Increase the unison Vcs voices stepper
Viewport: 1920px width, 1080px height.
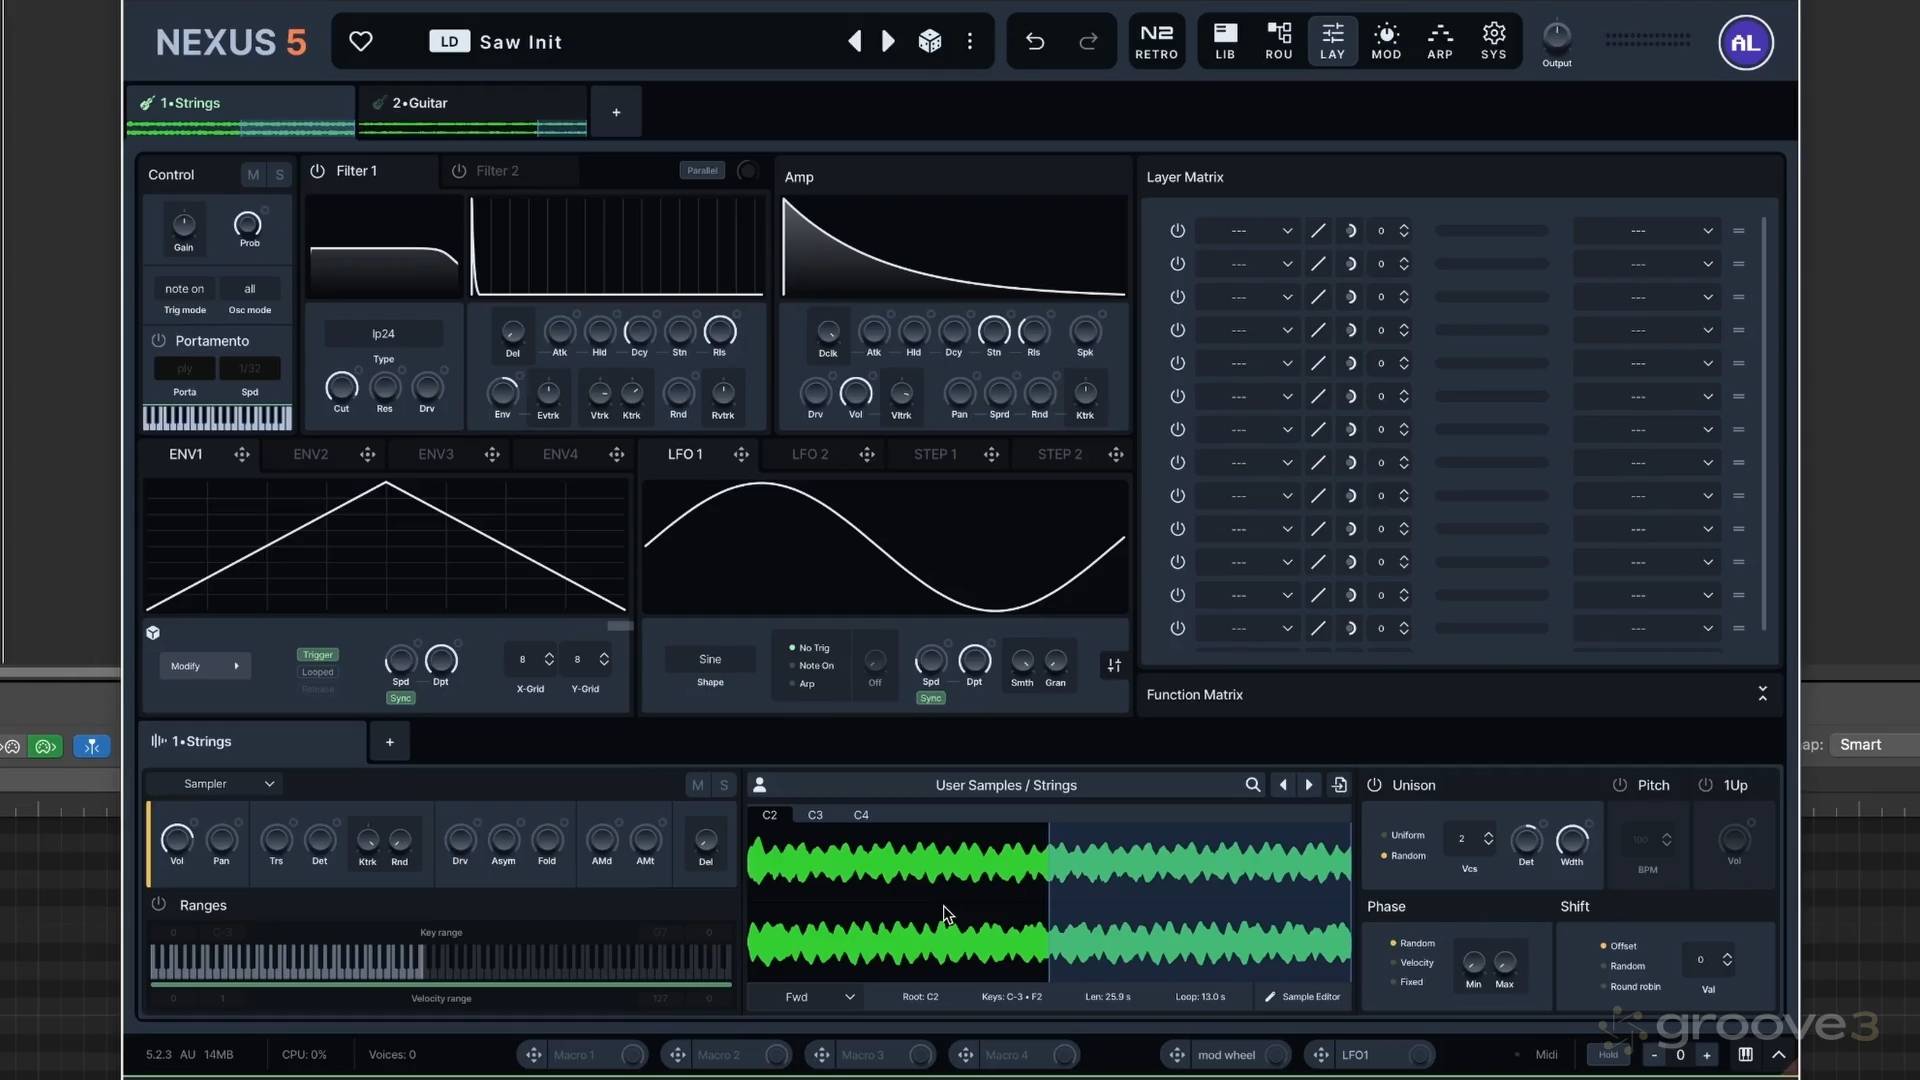pos(1488,833)
